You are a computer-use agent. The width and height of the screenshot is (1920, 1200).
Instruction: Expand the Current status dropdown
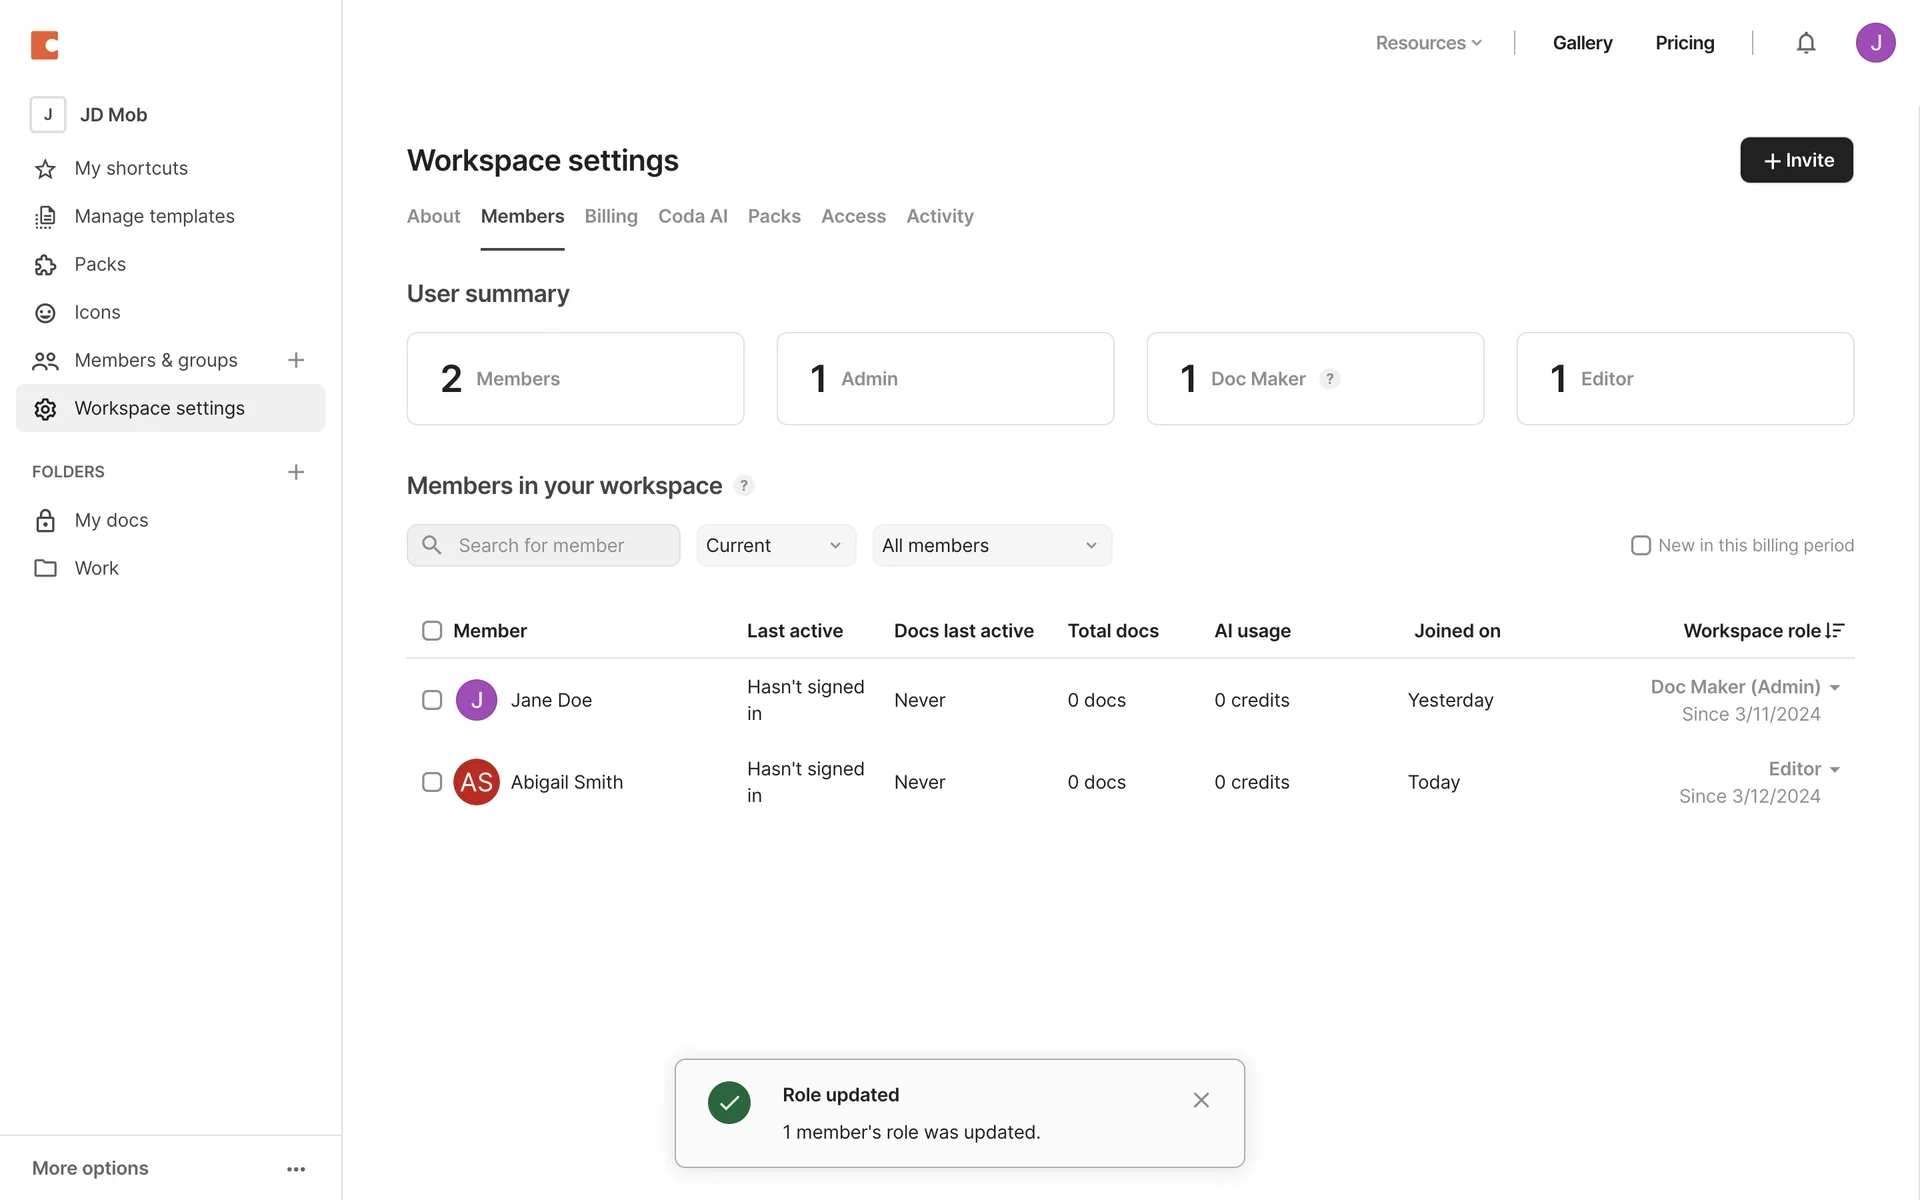pyautogui.click(x=775, y=546)
